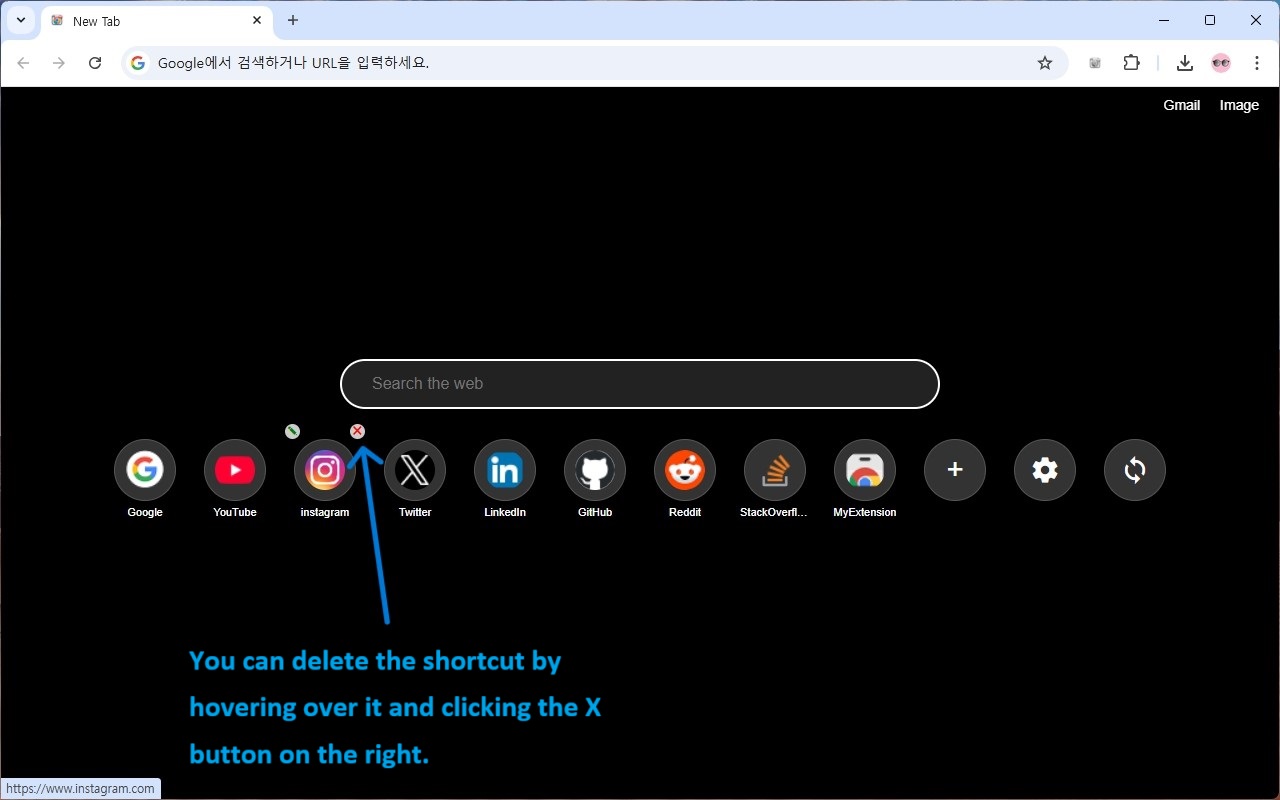Go back to previous page
Screen dimensions: 1280x800
[x=23, y=63]
